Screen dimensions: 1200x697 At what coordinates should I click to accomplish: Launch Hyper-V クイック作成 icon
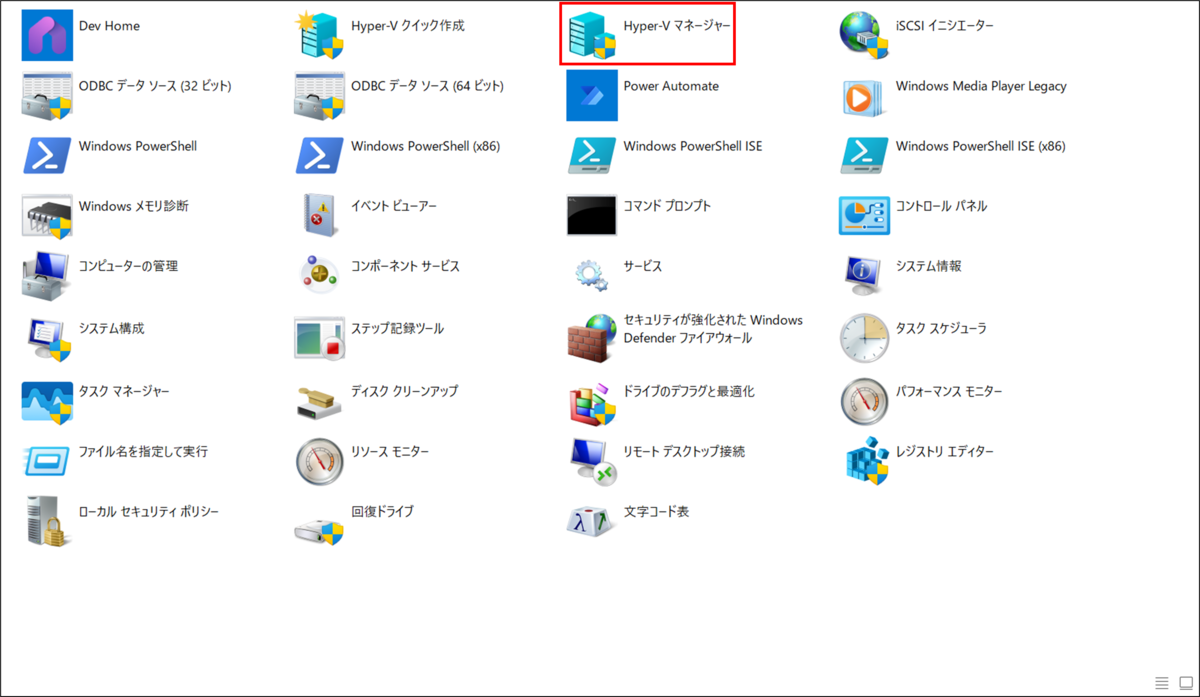coord(319,35)
